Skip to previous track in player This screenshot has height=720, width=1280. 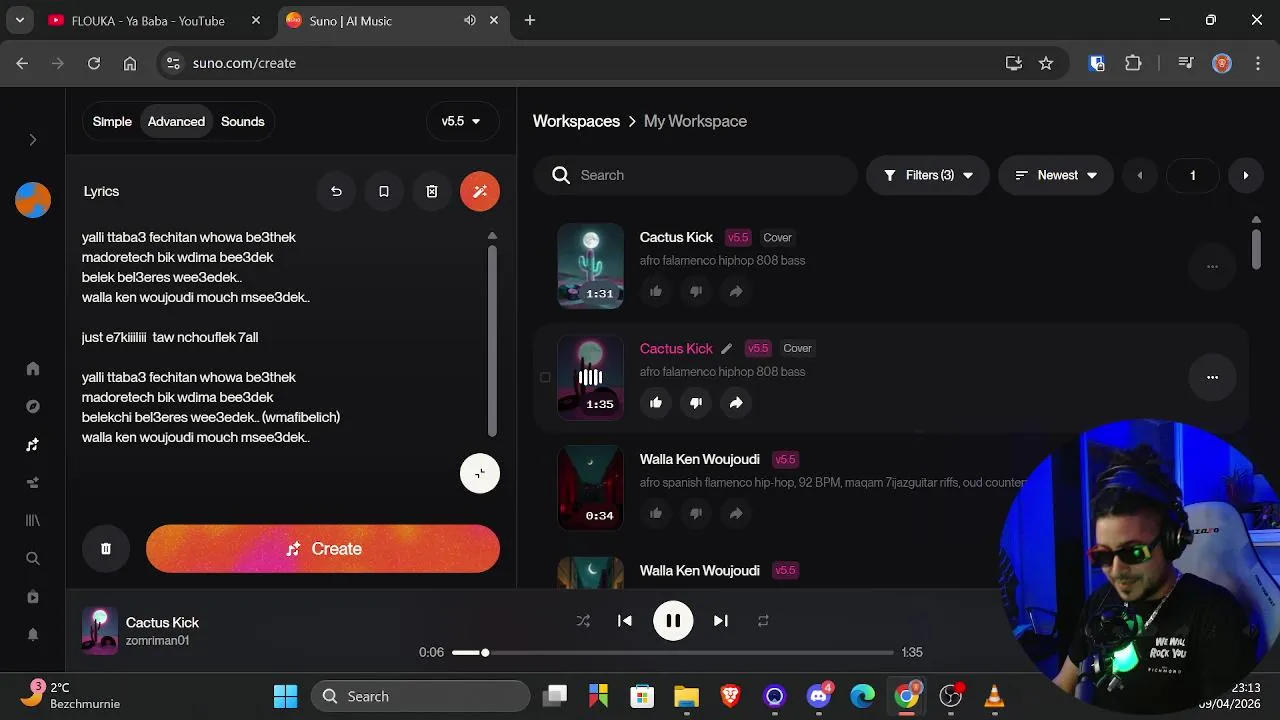coord(625,621)
